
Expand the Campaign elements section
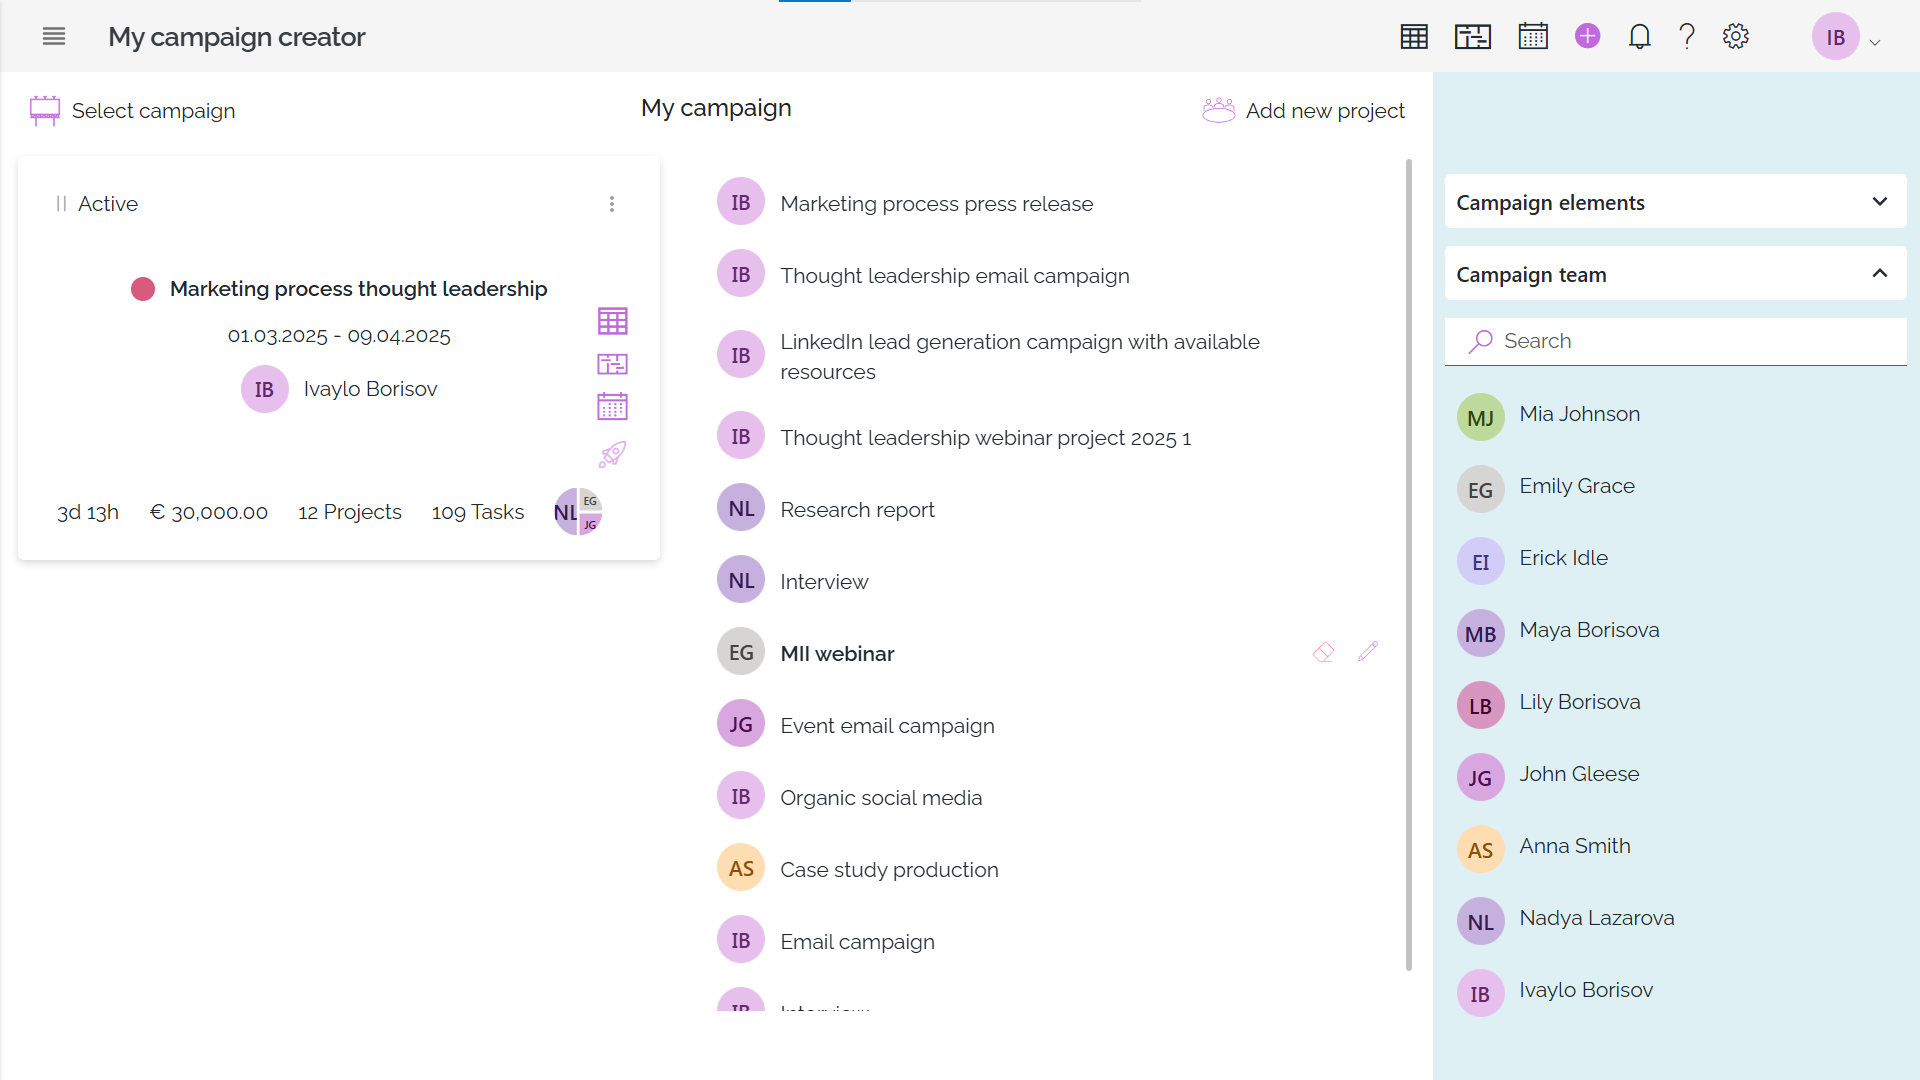click(x=1880, y=202)
